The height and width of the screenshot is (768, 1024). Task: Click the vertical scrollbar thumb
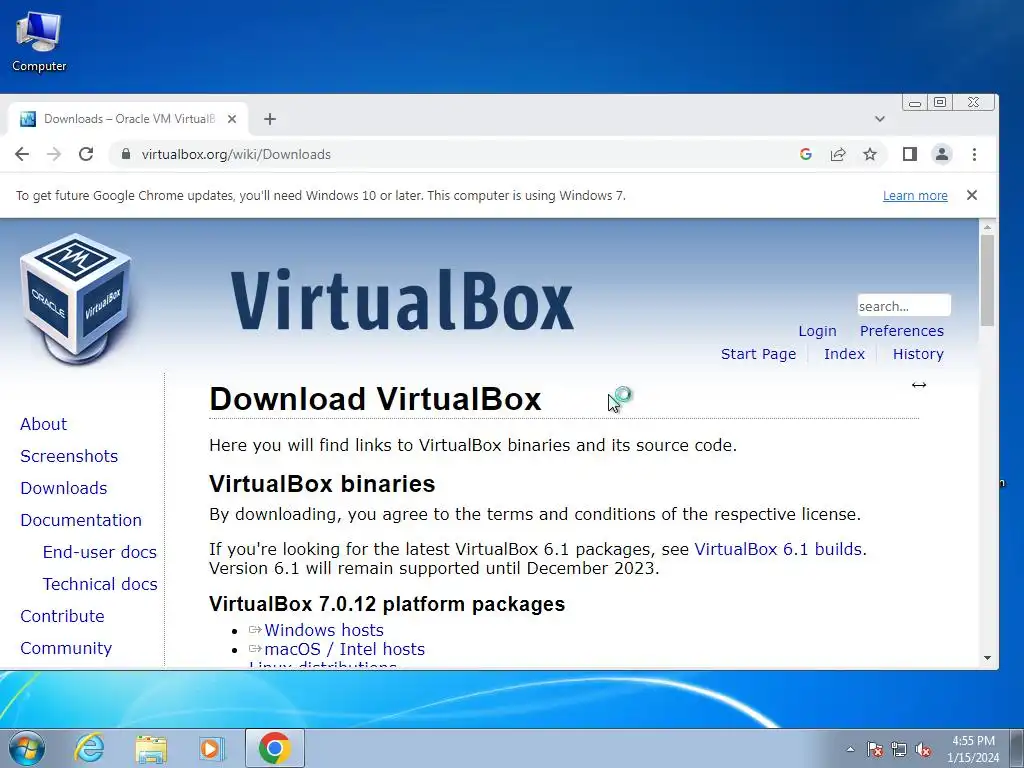coord(987,280)
